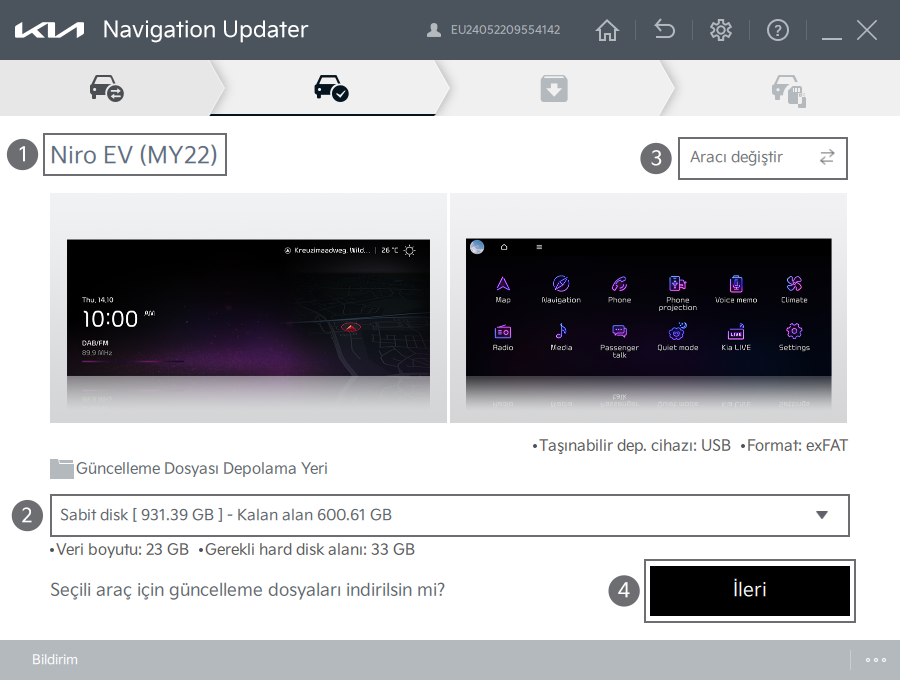Image resolution: width=900 pixels, height=680 pixels.
Task: Select the vehicle confirmation step tab
Action: tap(331, 88)
